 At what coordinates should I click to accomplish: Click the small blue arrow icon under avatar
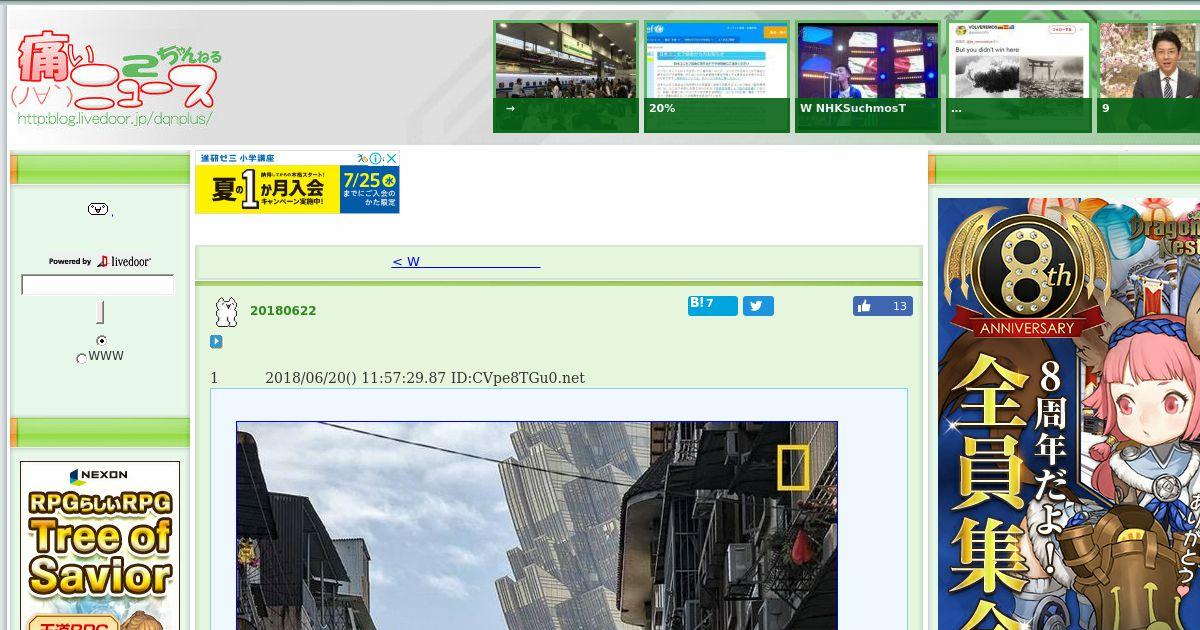pyautogui.click(x=216, y=342)
